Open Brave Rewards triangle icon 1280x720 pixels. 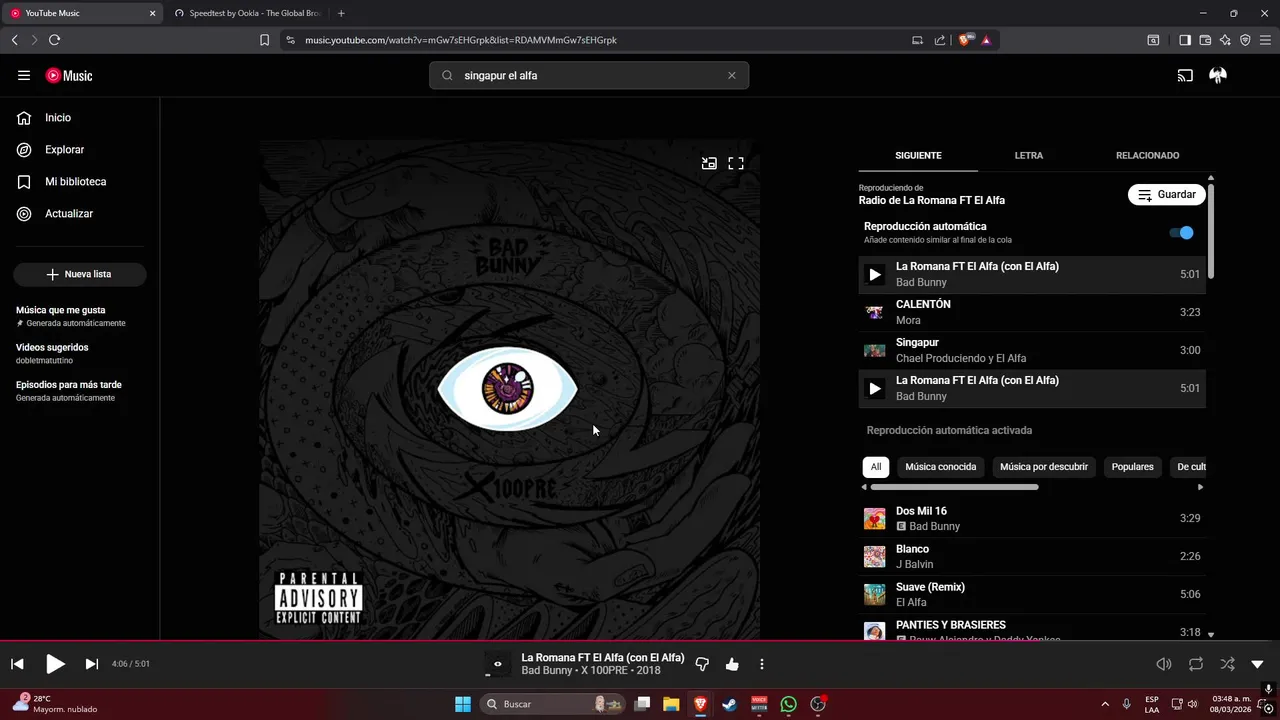(986, 40)
